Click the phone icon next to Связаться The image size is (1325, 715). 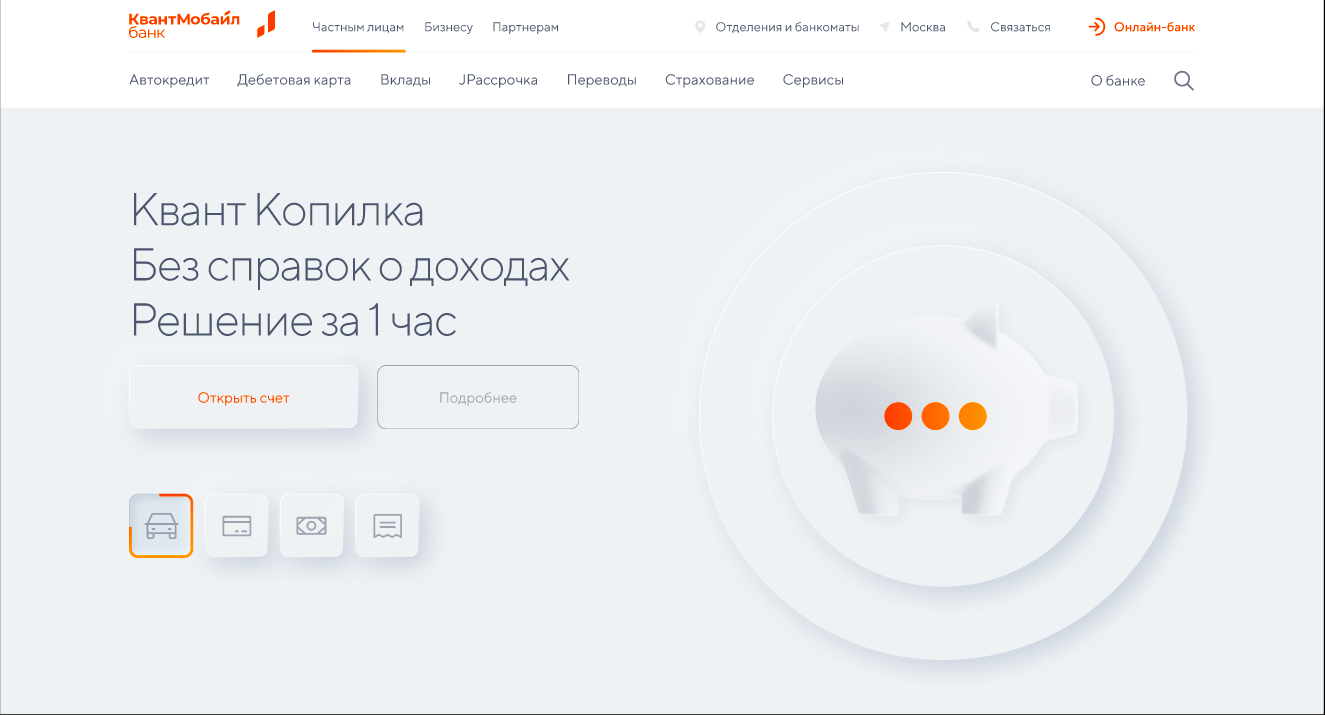972,27
